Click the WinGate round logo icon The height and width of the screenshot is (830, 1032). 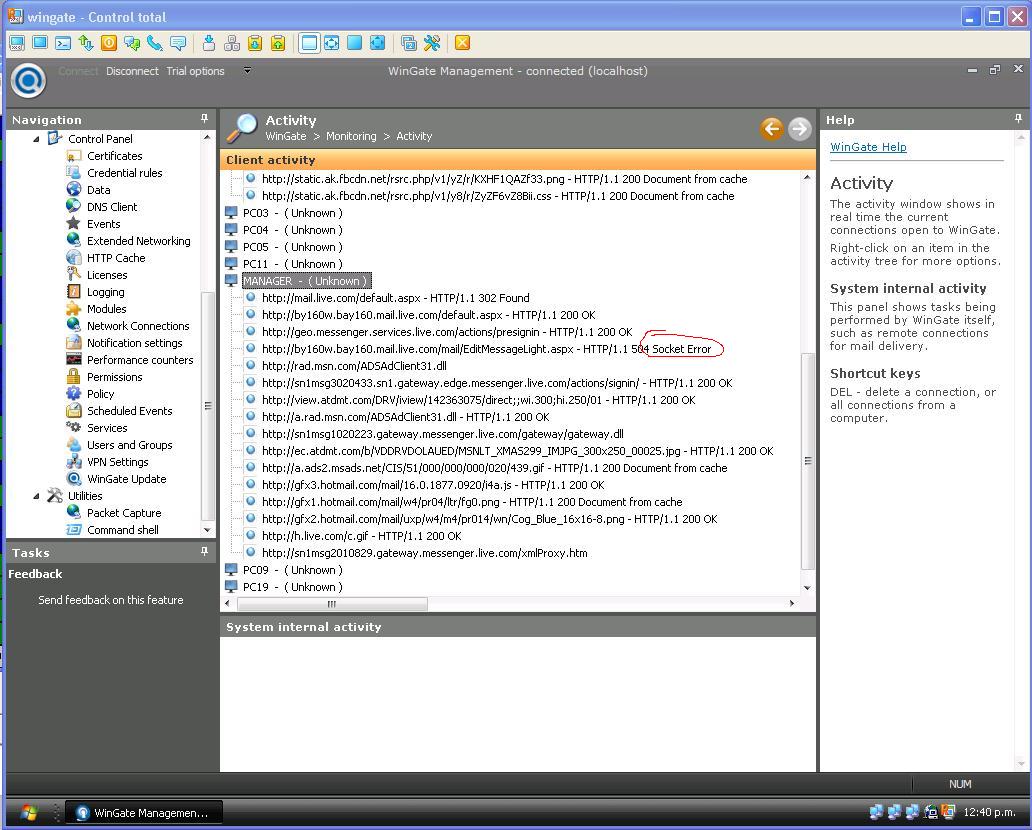coord(28,80)
